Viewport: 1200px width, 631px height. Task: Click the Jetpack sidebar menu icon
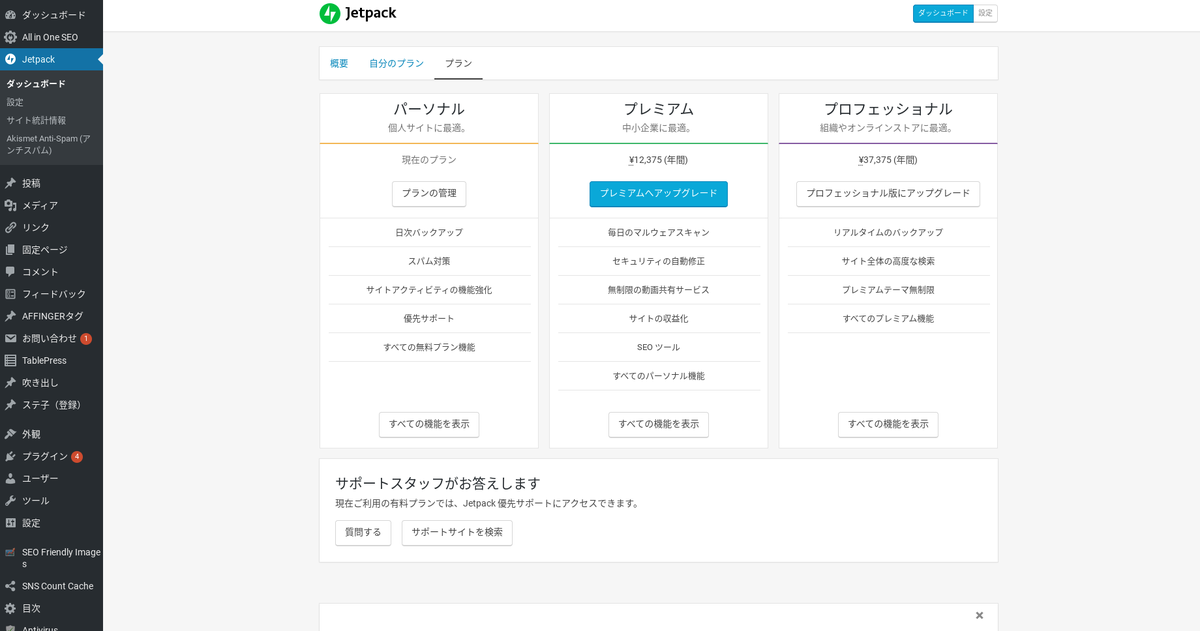(11, 59)
